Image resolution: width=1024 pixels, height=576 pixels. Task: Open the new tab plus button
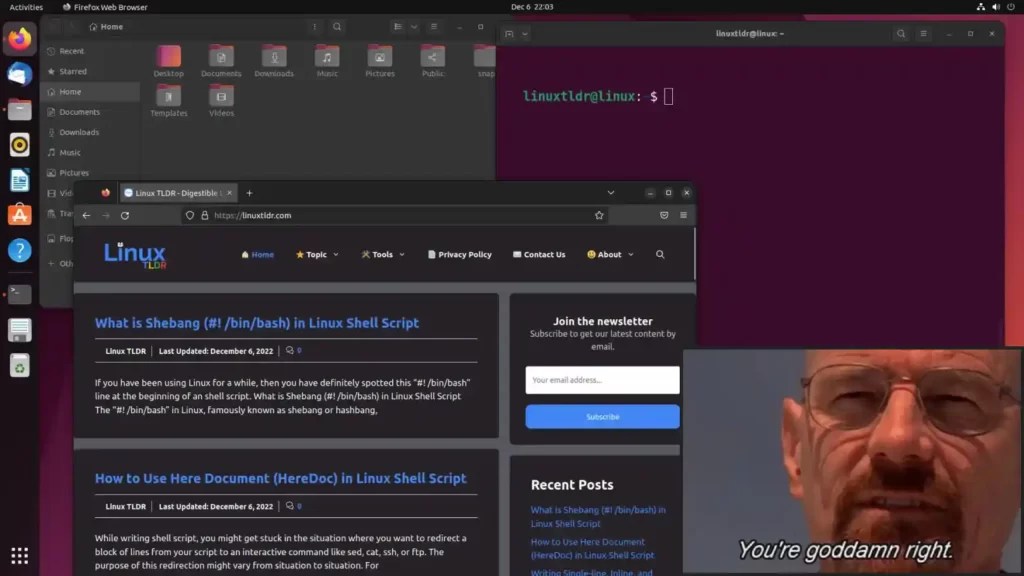pyautogui.click(x=249, y=193)
